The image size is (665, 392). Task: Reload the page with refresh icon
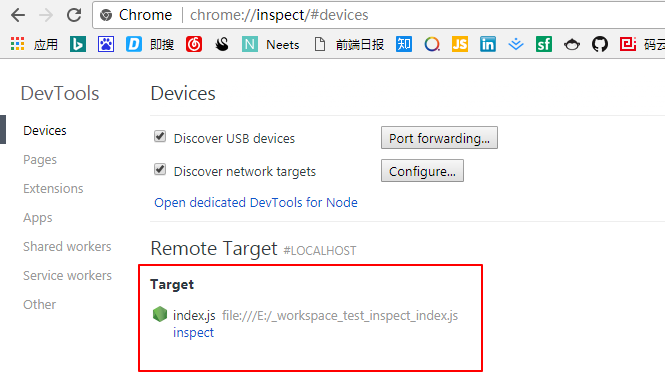click(74, 15)
